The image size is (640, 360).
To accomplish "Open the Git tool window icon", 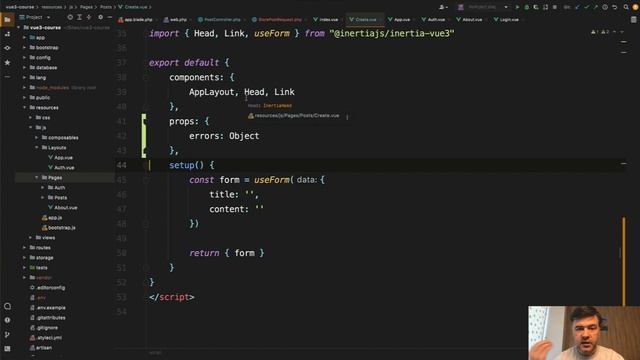I will click(7, 335).
